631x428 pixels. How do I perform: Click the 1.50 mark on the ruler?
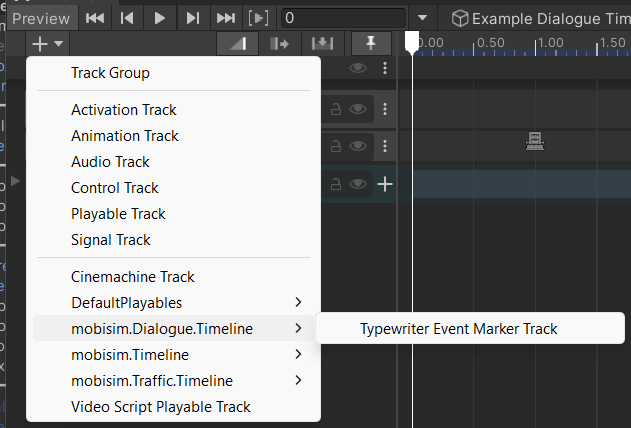click(x=612, y=43)
